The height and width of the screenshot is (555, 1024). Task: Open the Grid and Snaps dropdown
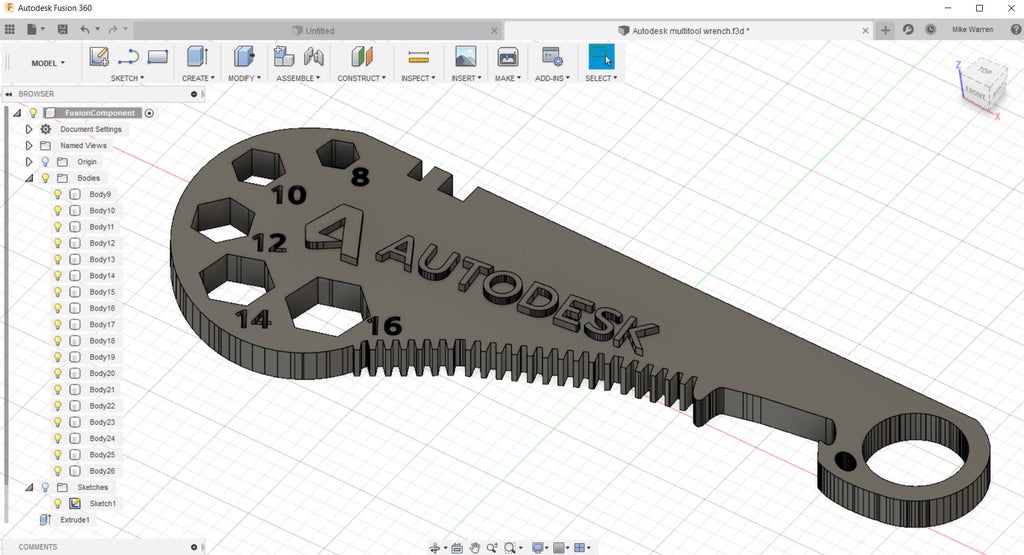click(561, 548)
